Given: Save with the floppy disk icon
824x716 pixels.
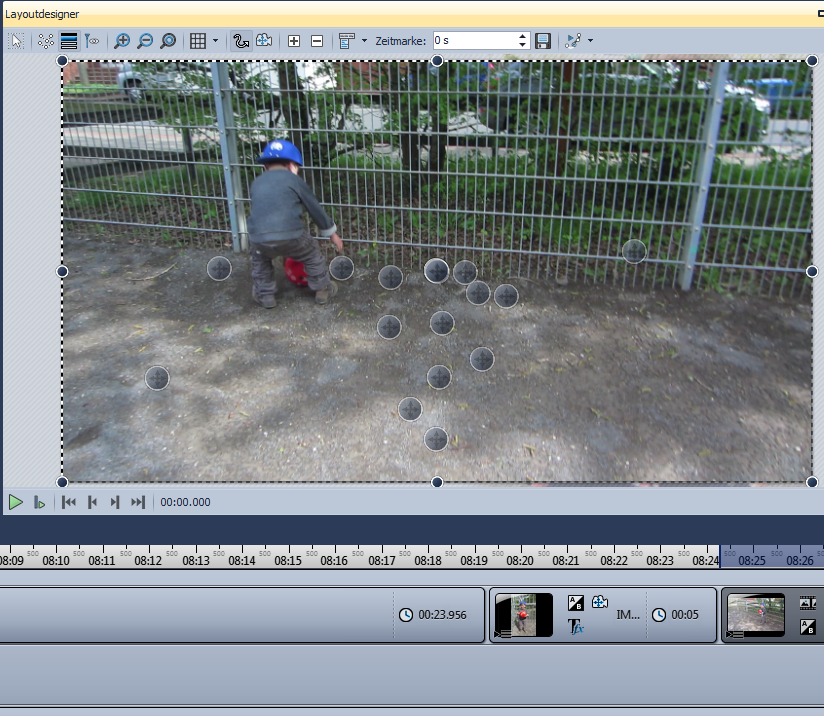Looking at the screenshot, I should [x=543, y=41].
